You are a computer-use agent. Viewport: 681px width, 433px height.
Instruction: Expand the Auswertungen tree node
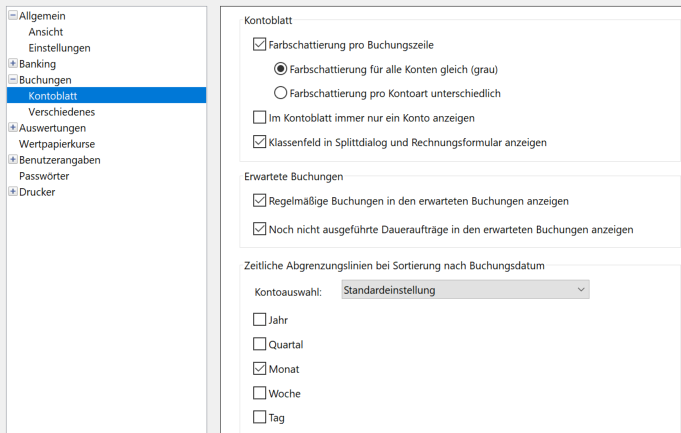tap(12, 128)
